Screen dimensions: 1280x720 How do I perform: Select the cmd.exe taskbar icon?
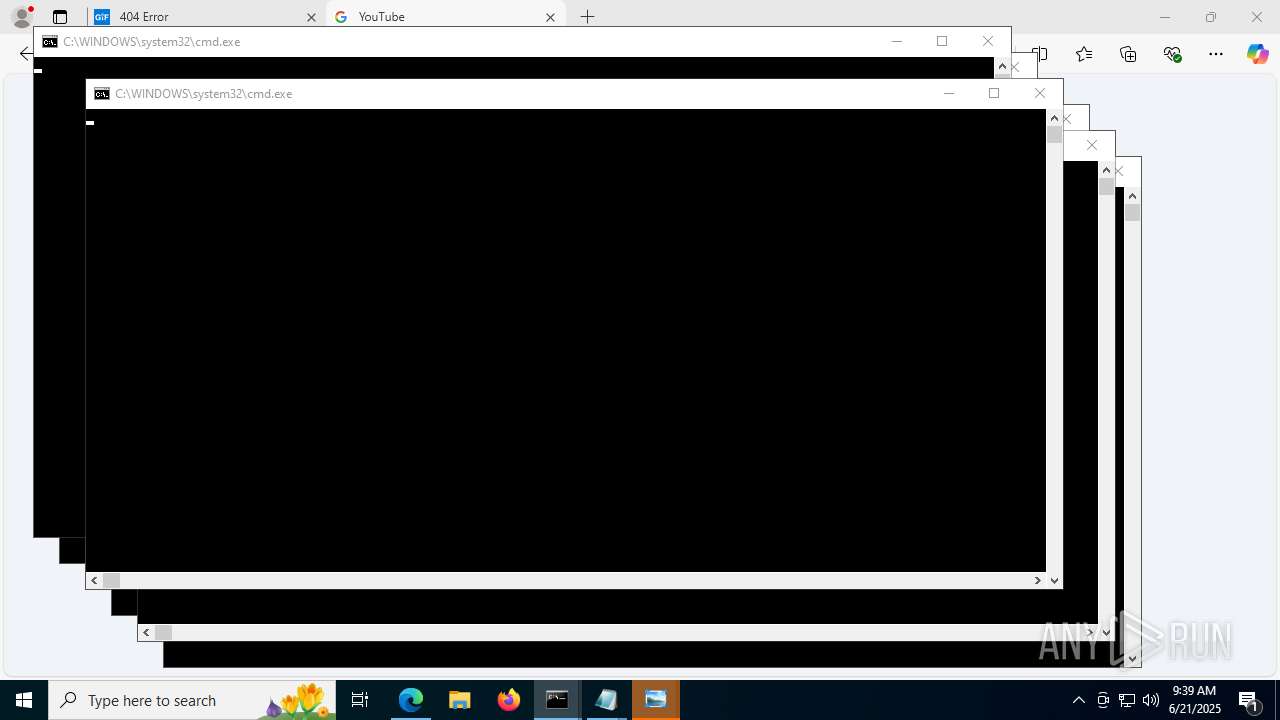pos(557,700)
